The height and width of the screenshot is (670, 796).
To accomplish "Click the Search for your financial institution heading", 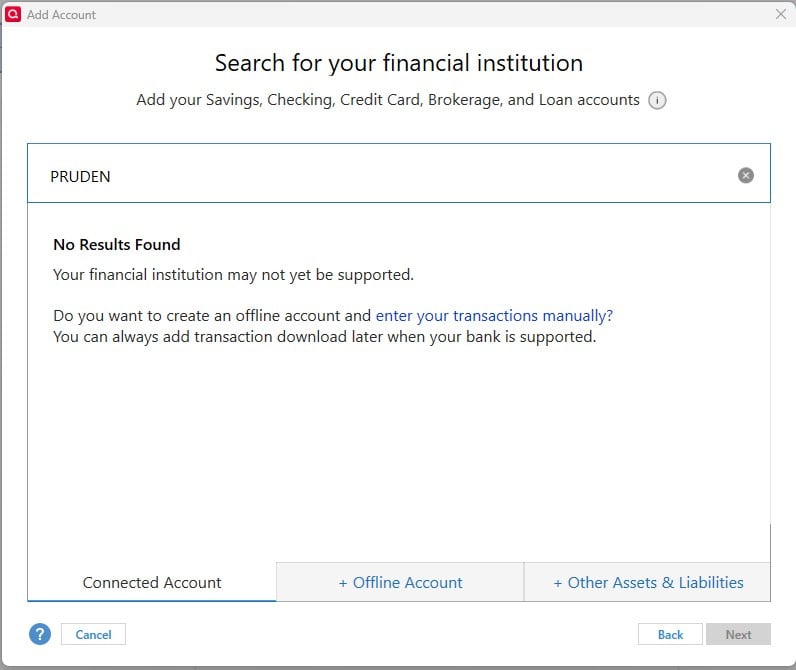I will click(x=399, y=63).
